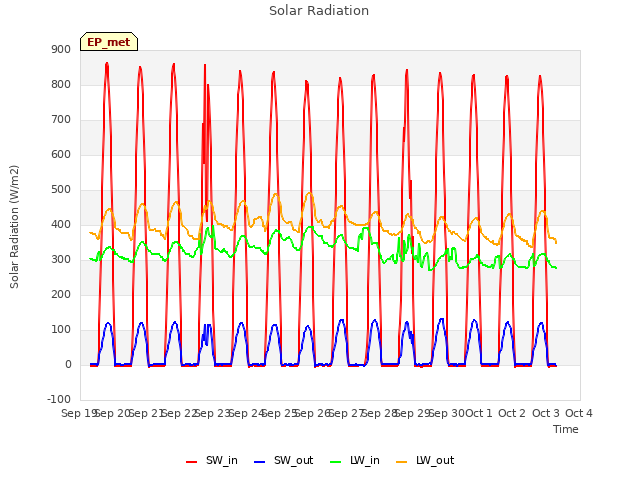The width and height of the screenshot is (640, 480).
Task: Click the 900 y-axis tick label
Action: point(61,50)
